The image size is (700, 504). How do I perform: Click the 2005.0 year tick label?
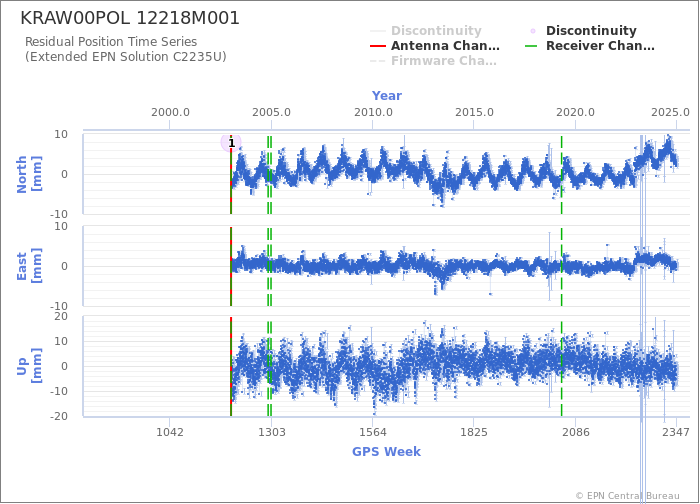tap(271, 112)
